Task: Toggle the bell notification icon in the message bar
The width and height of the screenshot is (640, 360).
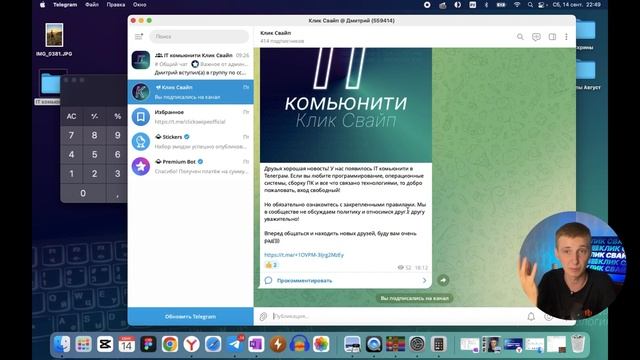Action: click(531, 316)
